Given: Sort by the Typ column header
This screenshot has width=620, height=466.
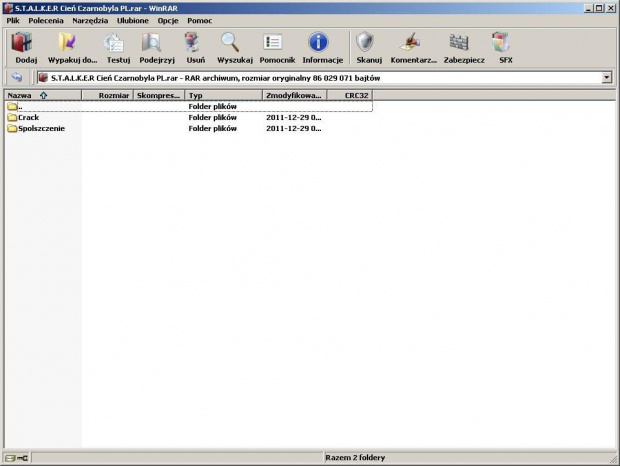Looking at the screenshot, I should pos(223,95).
